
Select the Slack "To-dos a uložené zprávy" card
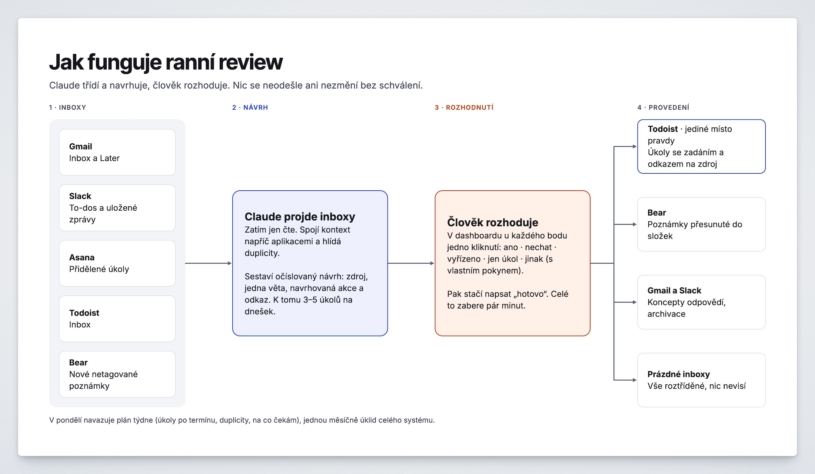click(x=117, y=208)
